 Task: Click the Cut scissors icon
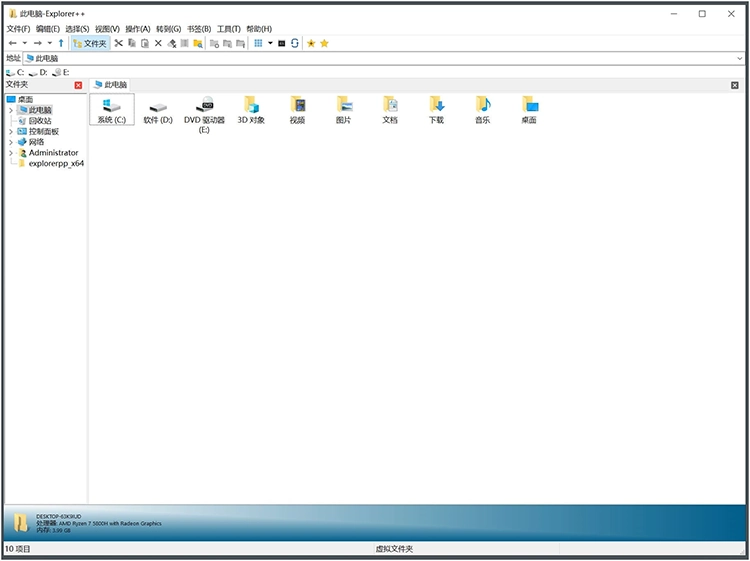click(118, 43)
